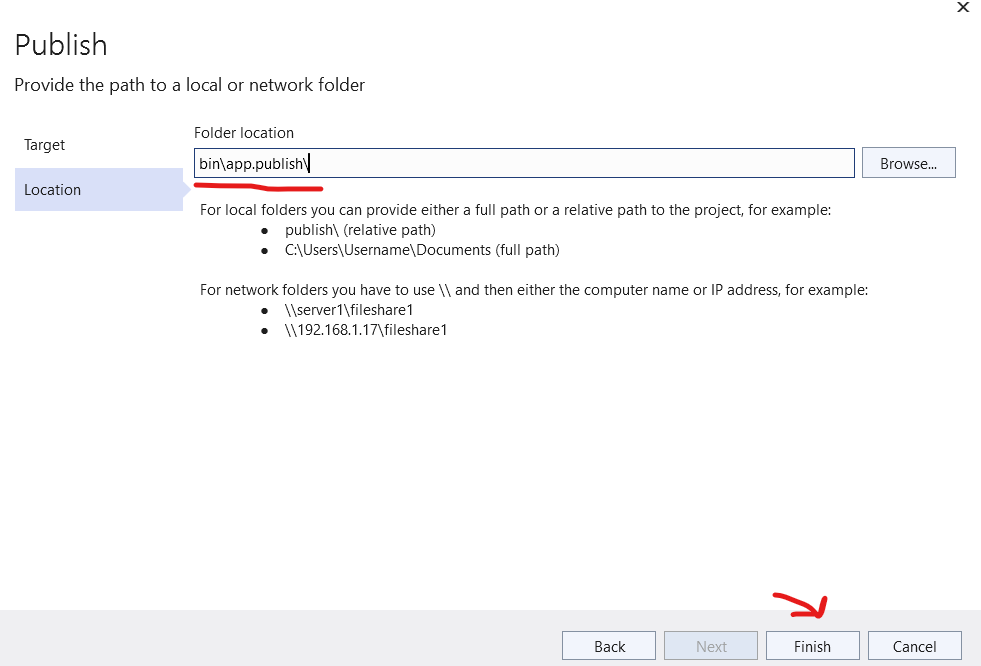This screenshot has width=981, height=666.
Task: Click the 'publish\ (relative path)' example
Action: (x=360, y=229)
